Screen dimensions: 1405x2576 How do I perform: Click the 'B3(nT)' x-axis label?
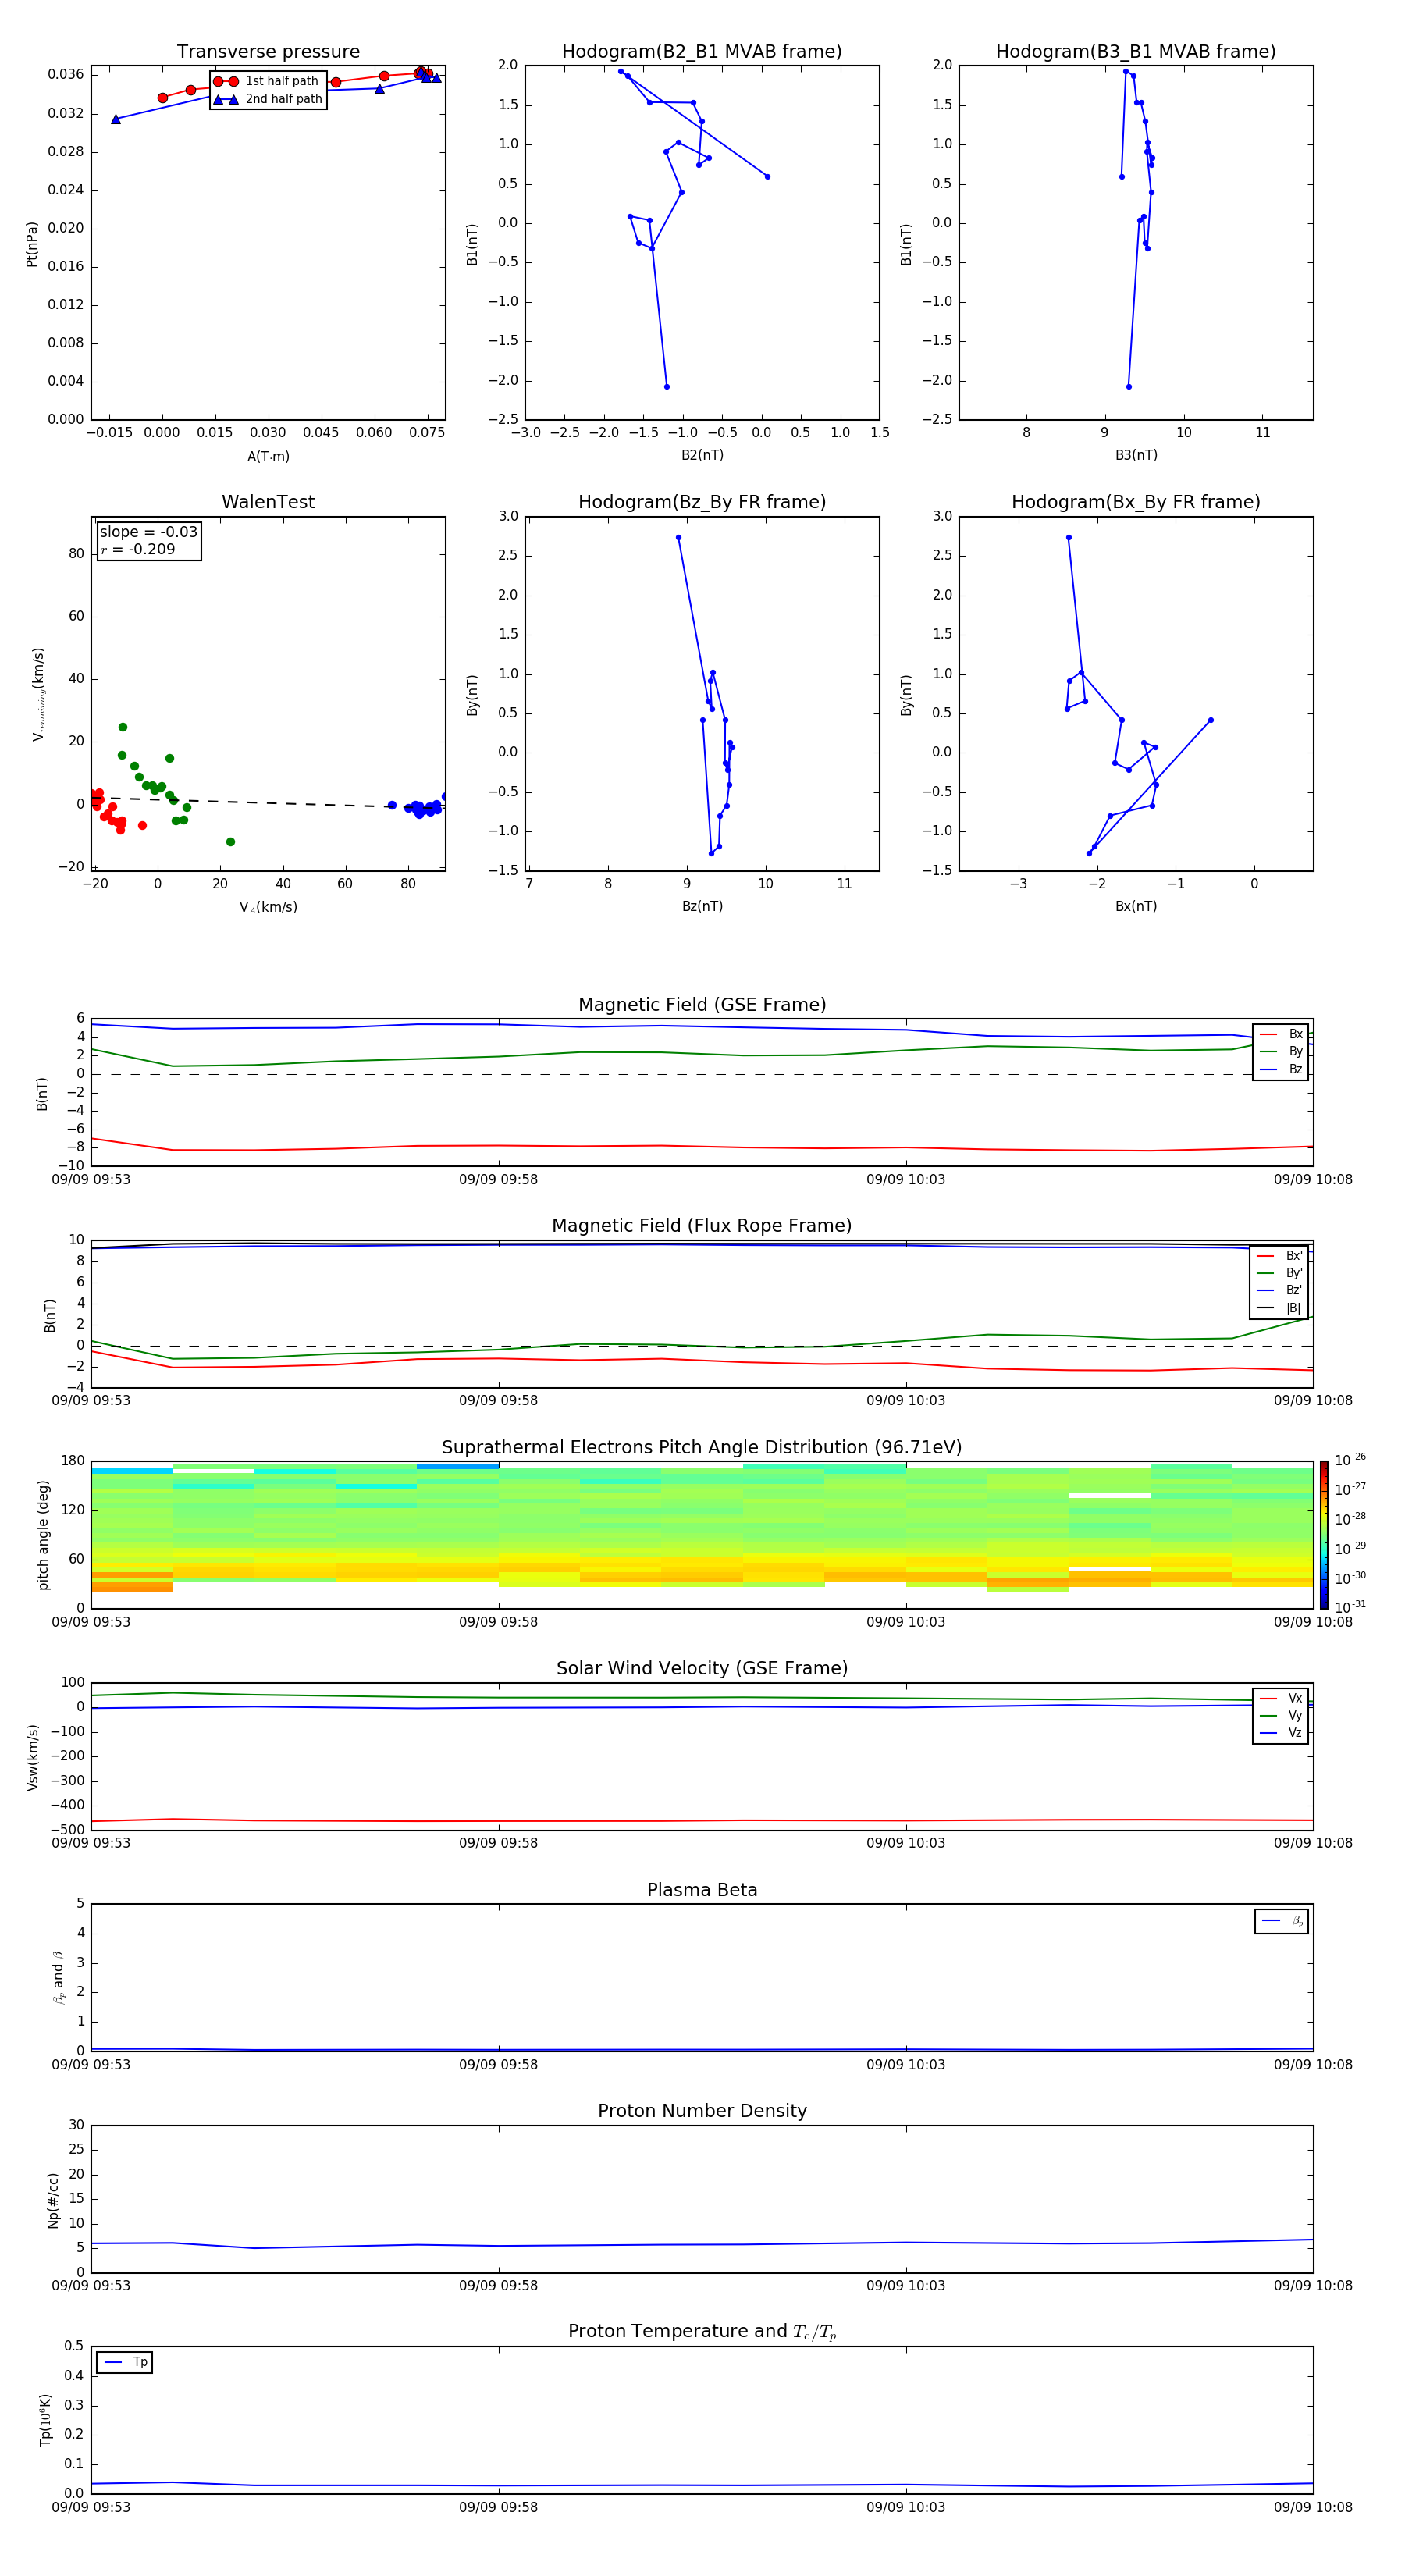[x=1136, y=455]
